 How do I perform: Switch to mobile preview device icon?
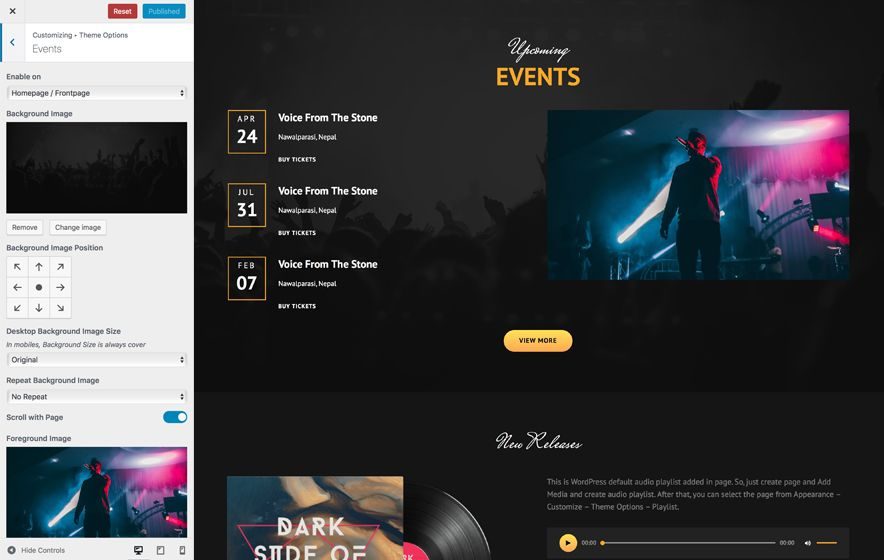click(x=182, y=550)
